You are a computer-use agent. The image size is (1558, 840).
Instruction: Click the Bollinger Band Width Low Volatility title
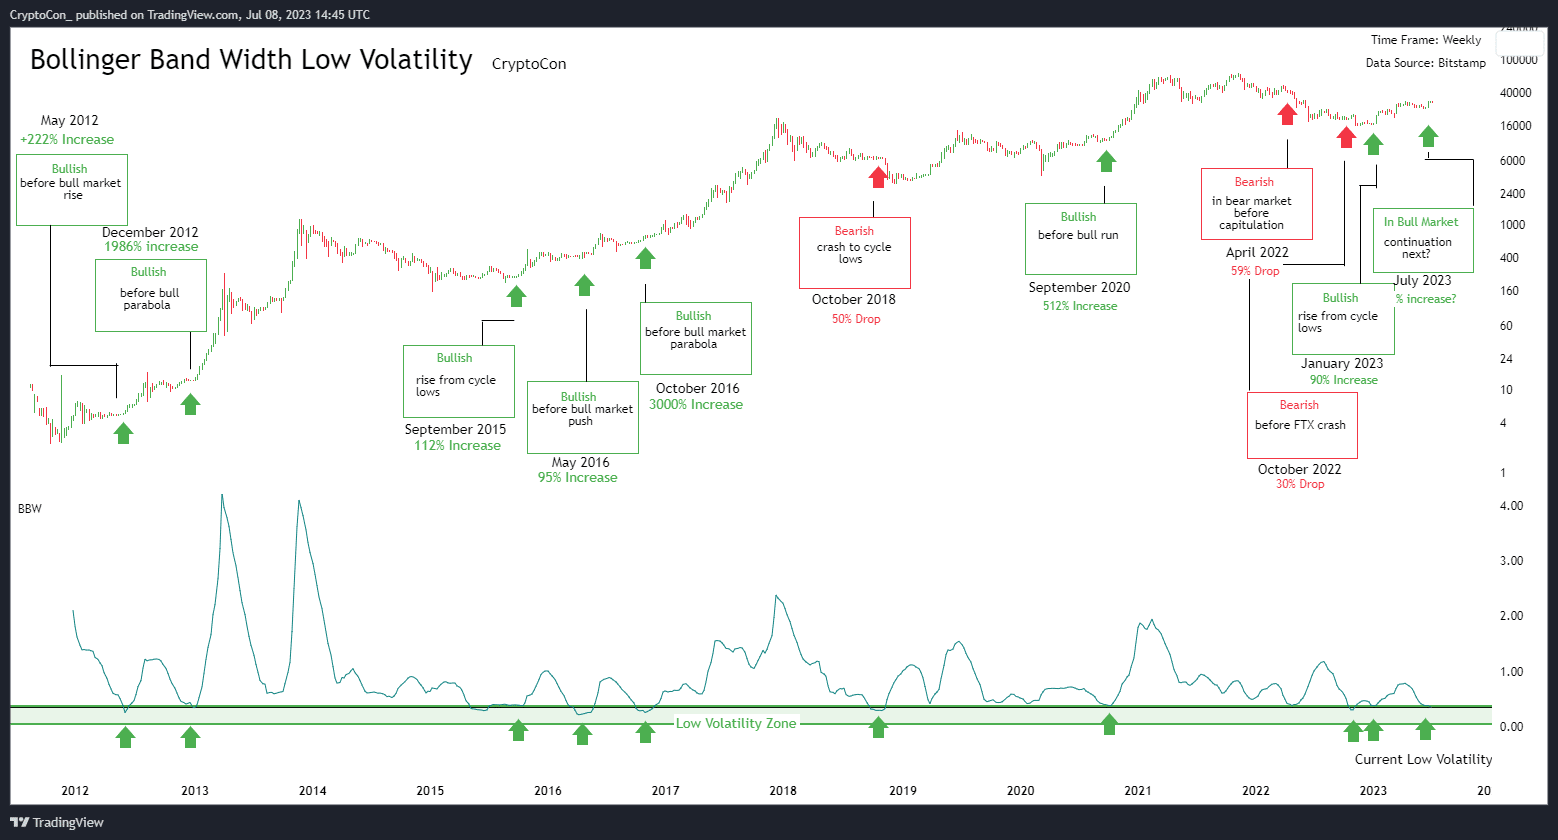(251, 60)
